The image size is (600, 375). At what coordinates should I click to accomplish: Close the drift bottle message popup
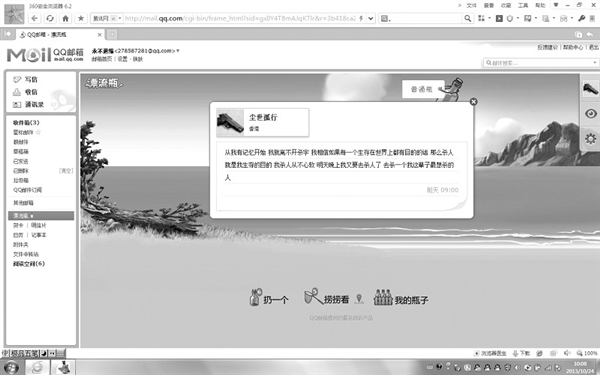[473, 101]
